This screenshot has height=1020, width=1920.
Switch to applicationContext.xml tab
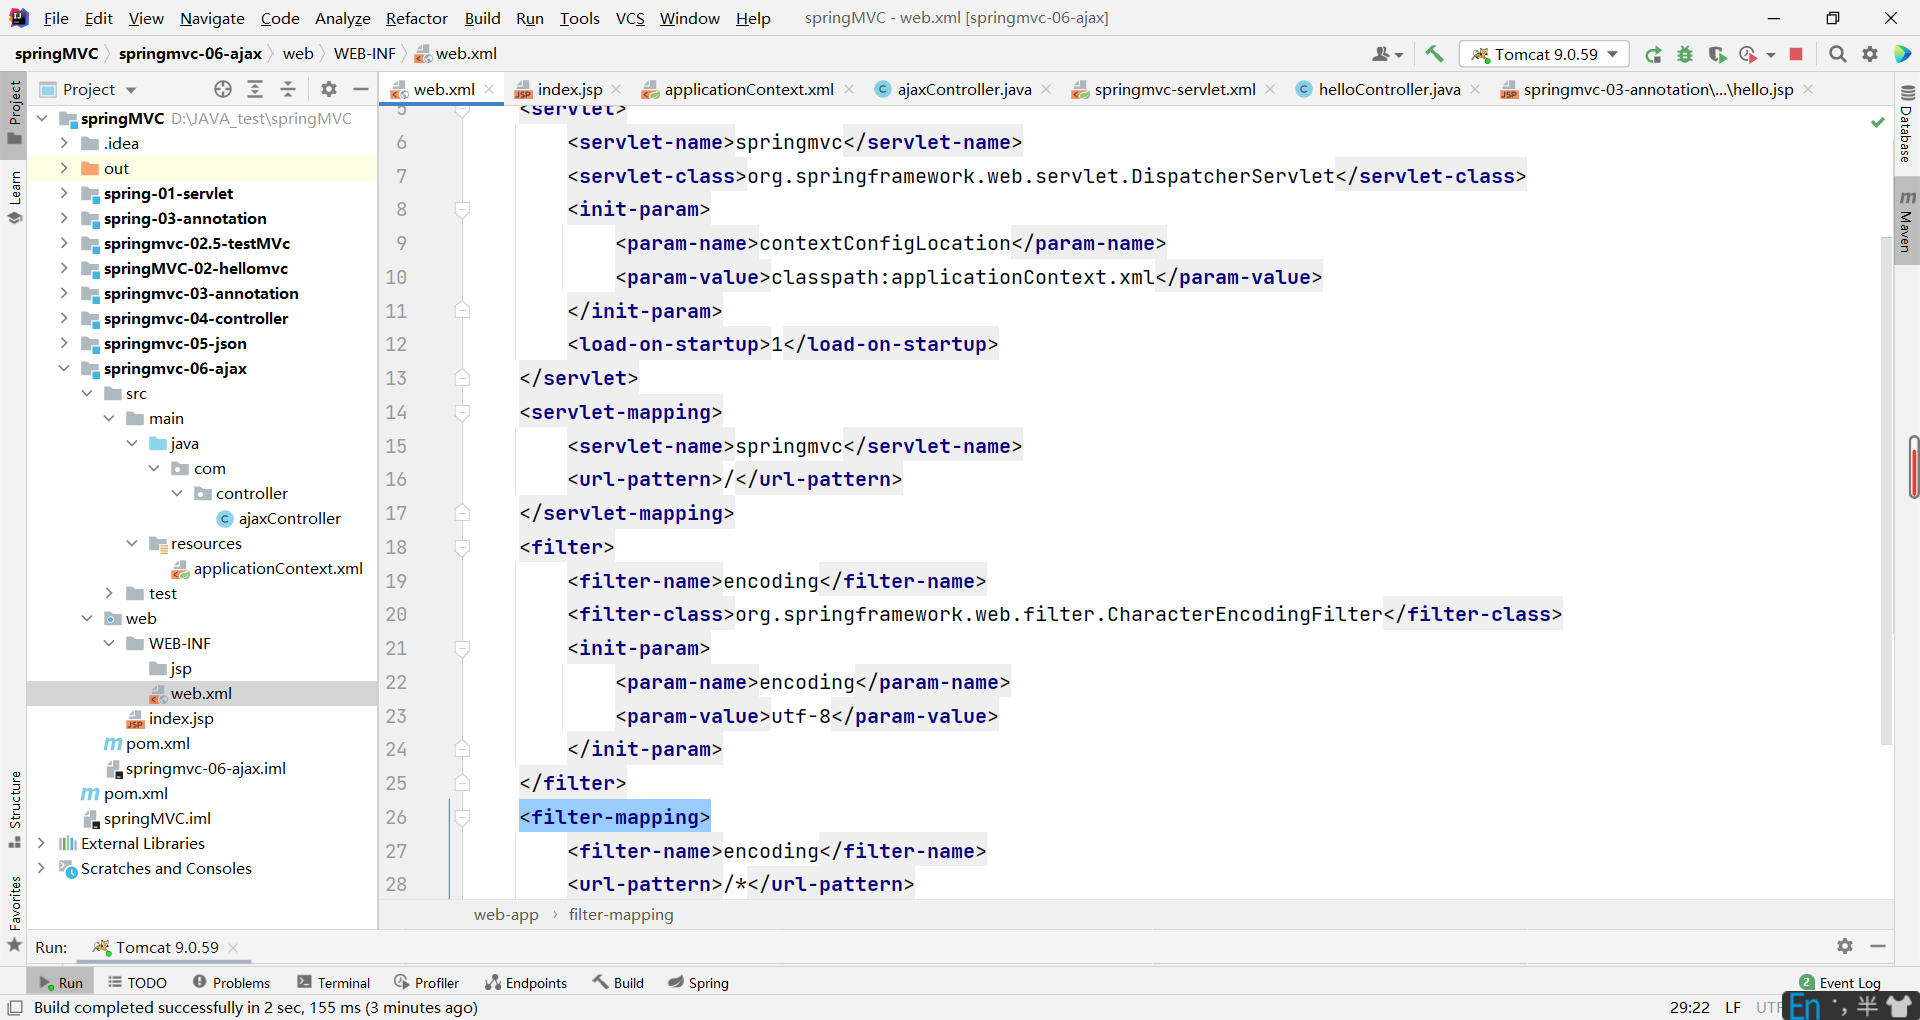pyautogui.click(x=748, y=89)
